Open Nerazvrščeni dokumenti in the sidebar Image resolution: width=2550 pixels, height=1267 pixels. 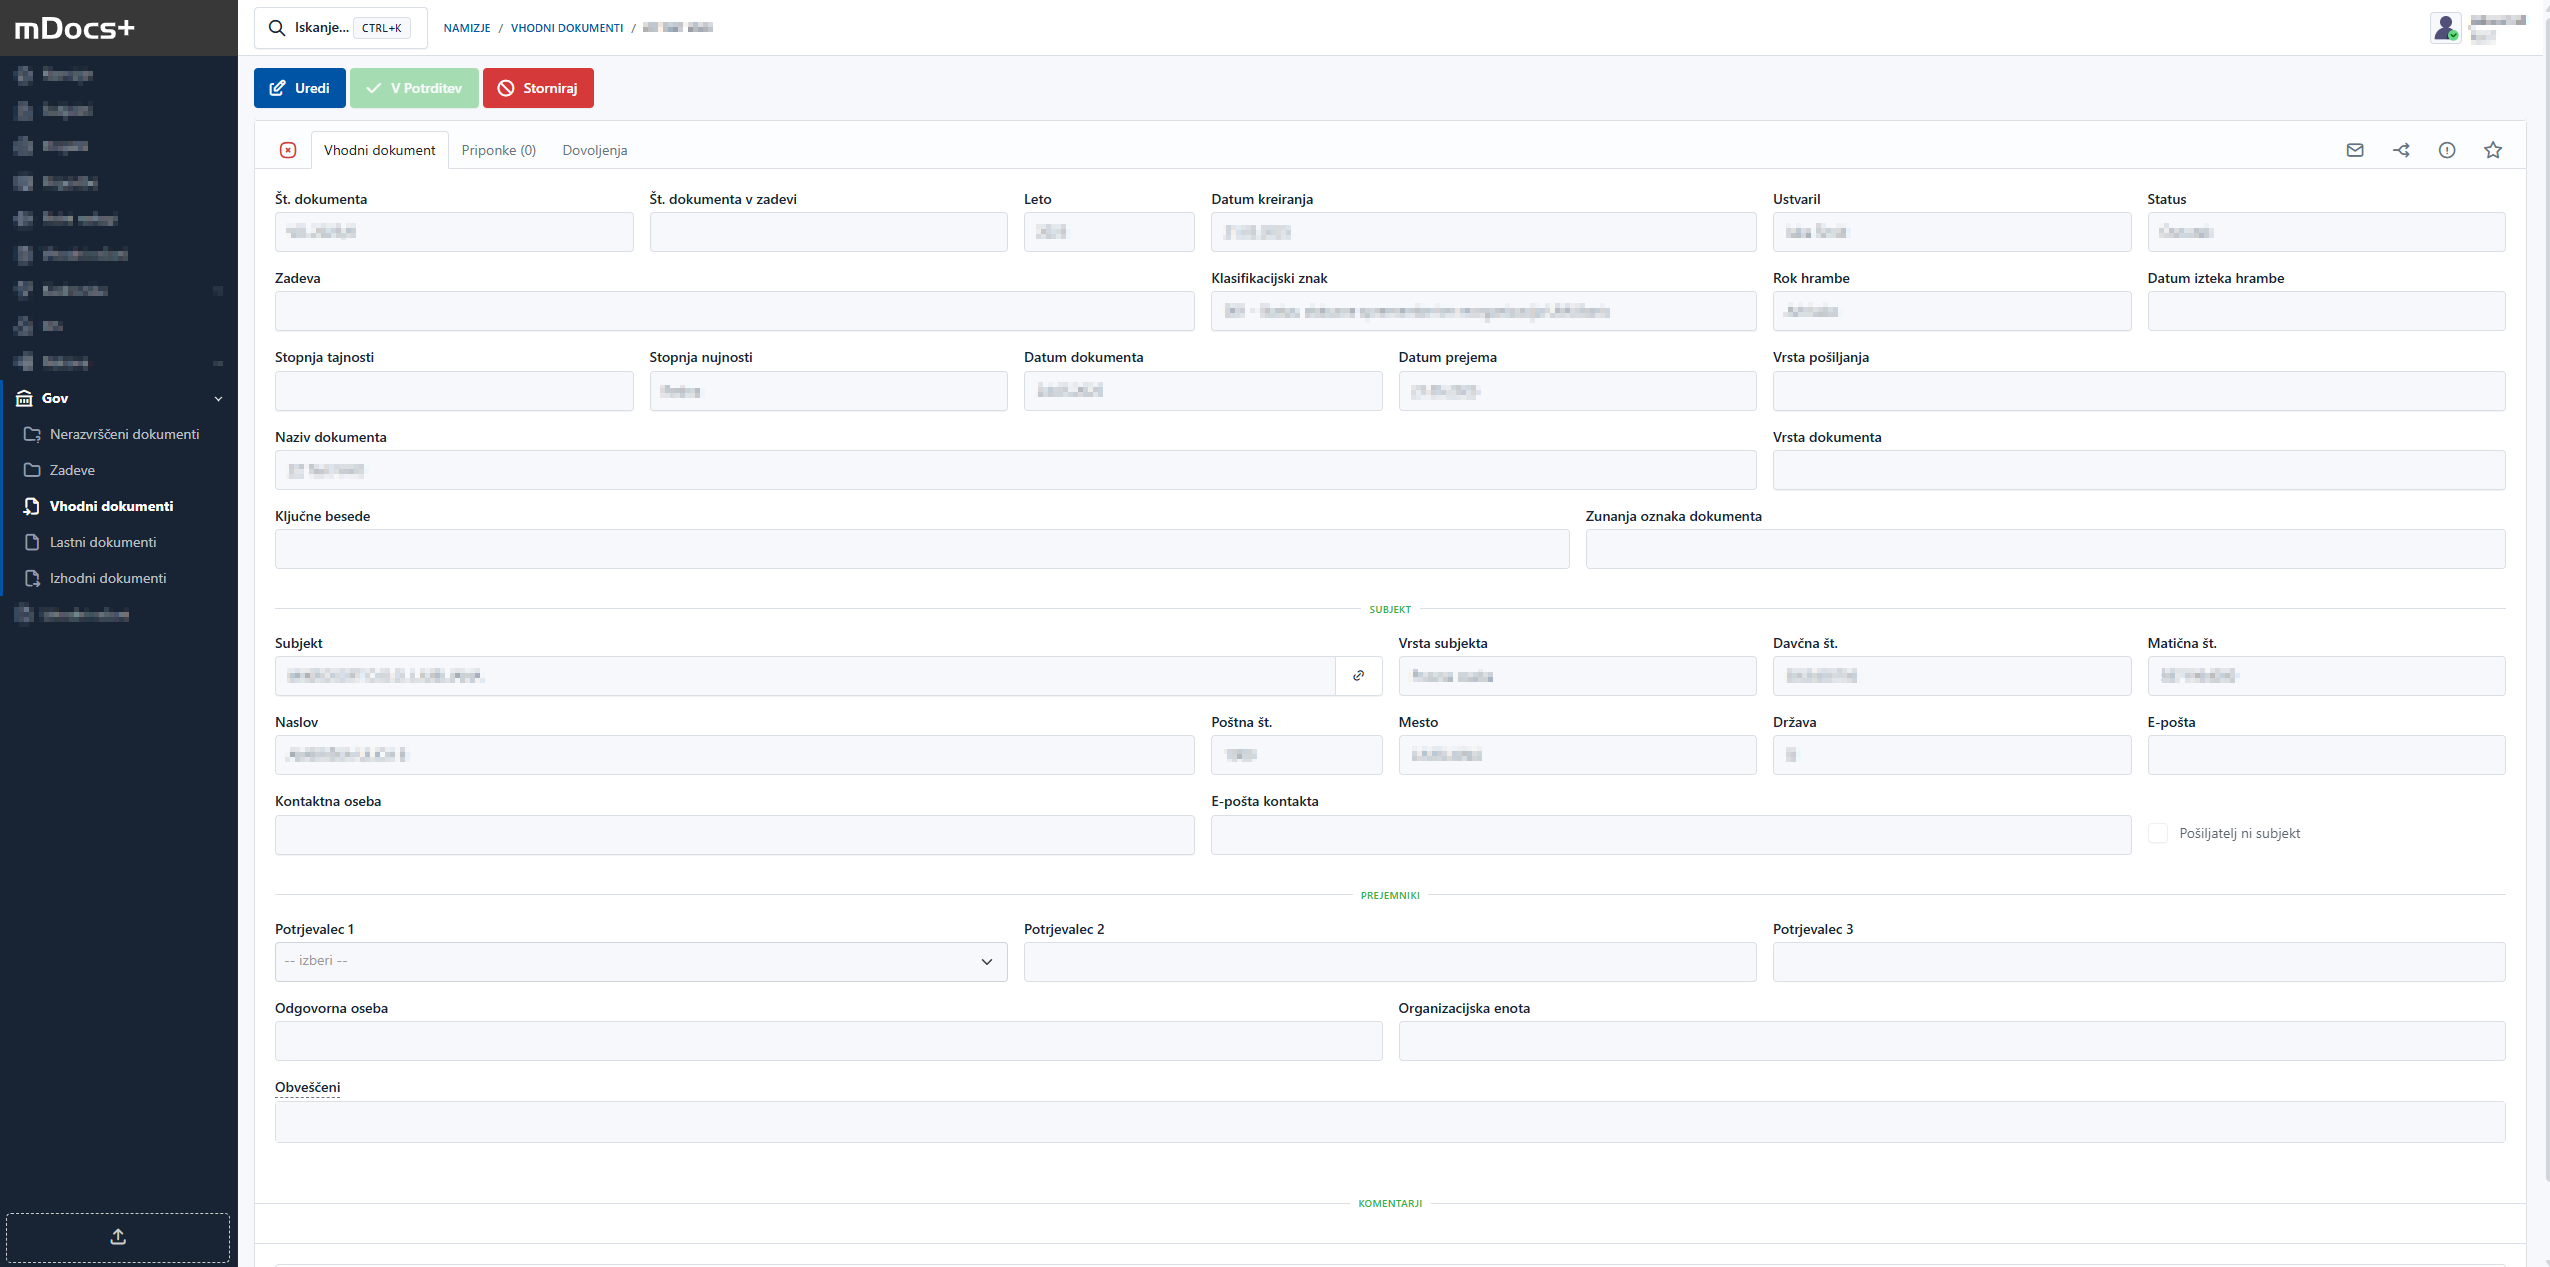click(124, 434)
